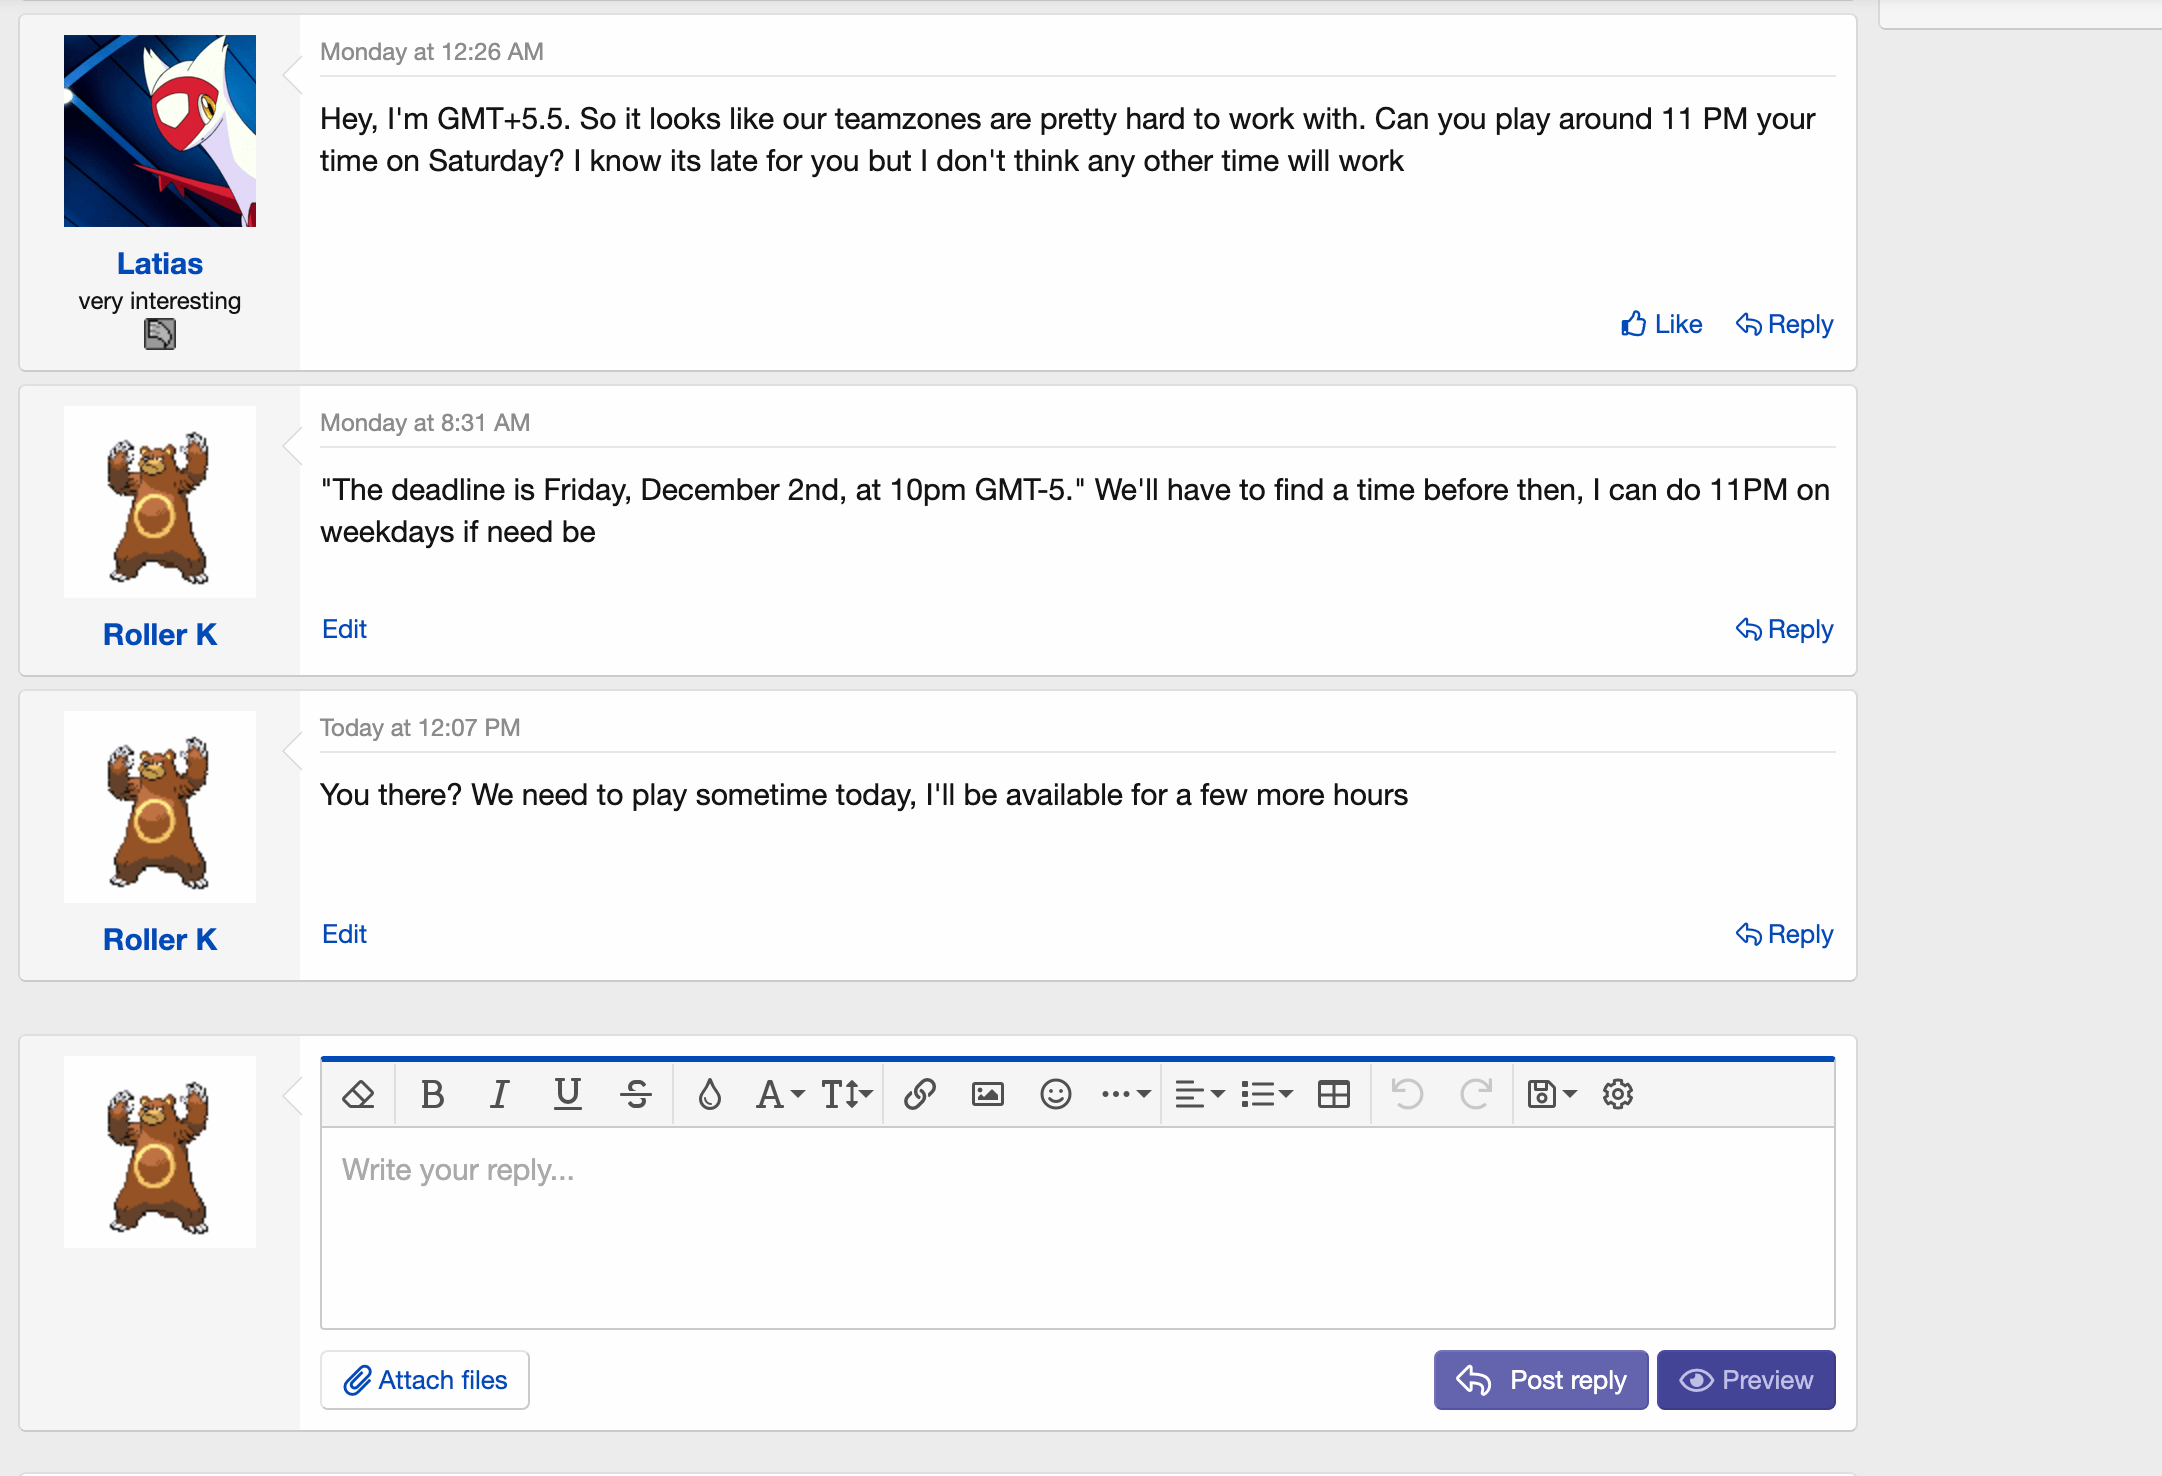Viewport: 2162px width, 1476px height.
Task: Click the eraser Remove formatting icon
Action: [x=358, y=1094]
